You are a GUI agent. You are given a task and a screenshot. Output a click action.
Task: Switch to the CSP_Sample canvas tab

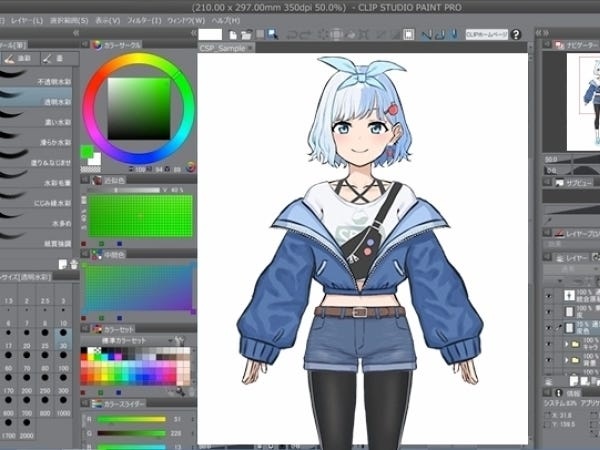[x=222, y=46]
